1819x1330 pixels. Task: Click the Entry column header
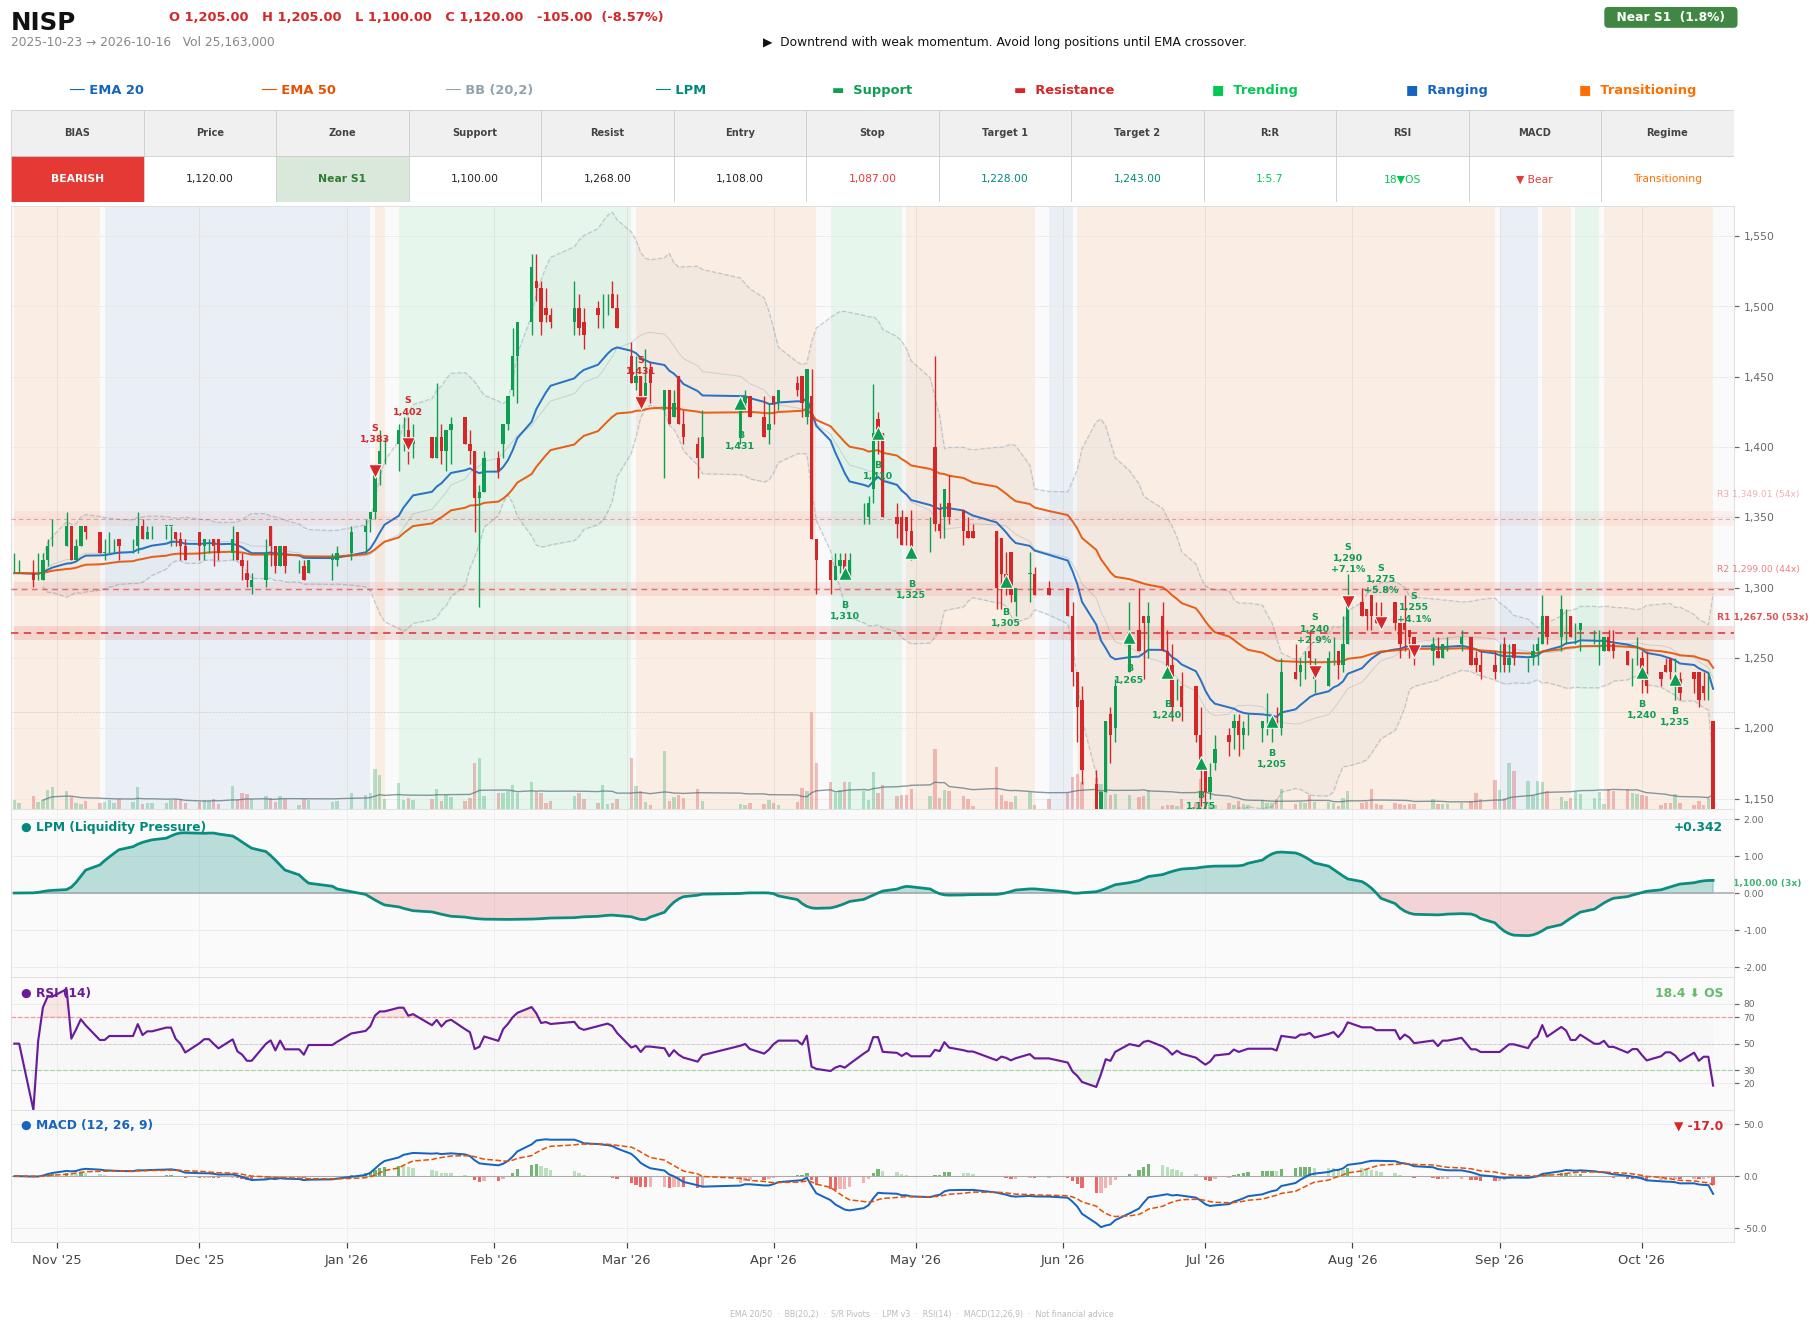coord(740,133)
